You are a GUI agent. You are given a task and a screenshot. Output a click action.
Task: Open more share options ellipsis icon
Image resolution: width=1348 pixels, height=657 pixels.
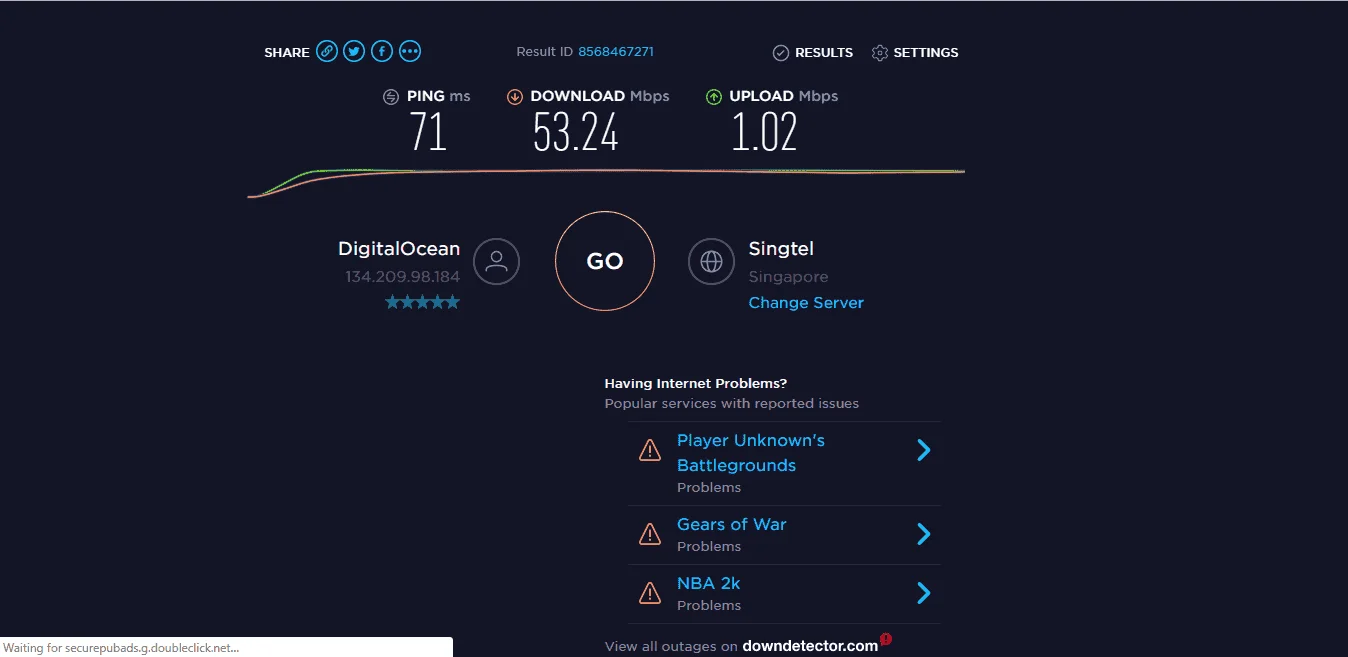pos(410,52)
